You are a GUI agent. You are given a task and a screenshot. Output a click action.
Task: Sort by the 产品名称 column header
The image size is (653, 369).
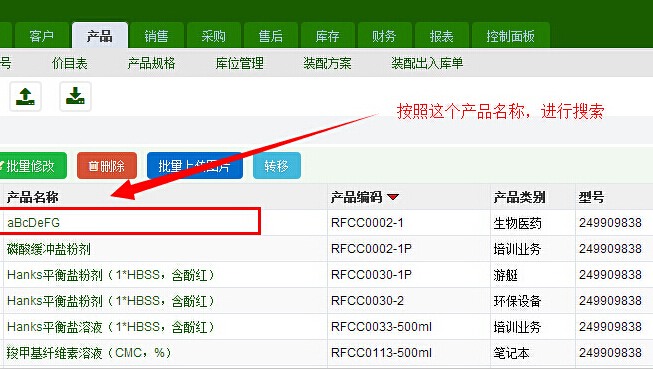pyautogui.click(x=32, y=197)
